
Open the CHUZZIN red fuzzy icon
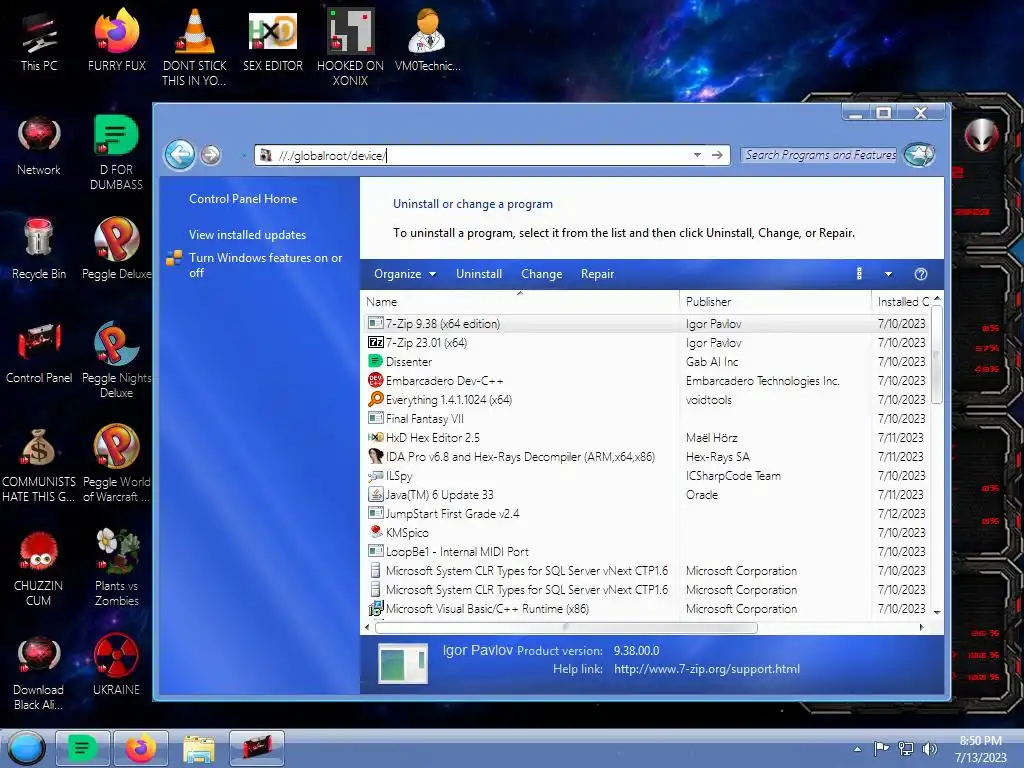[x=39, y=568]
